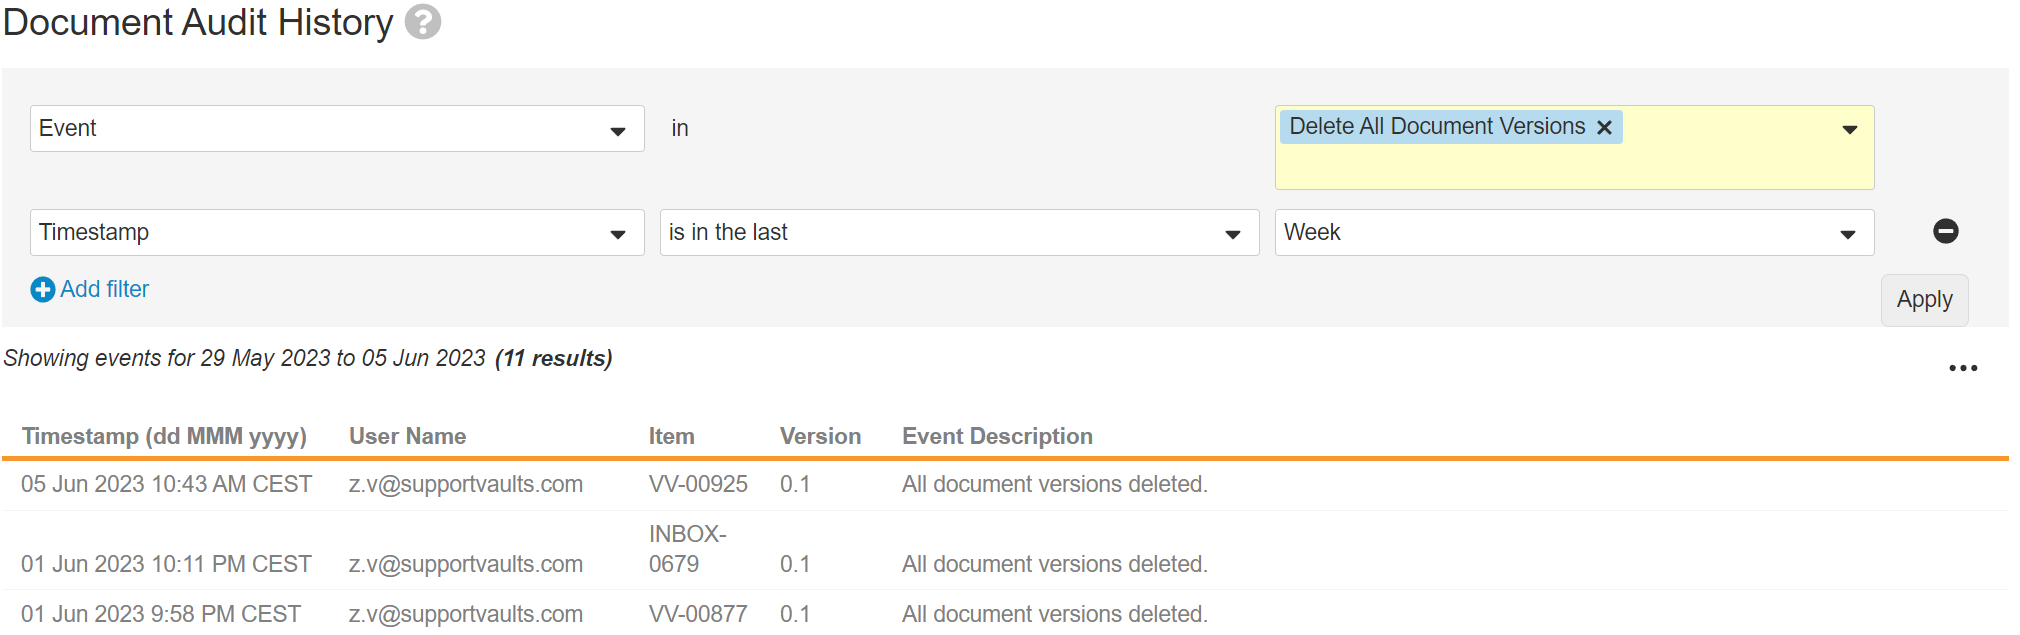Sort by User Name column header
2020x635 pixels.
(x=407, y=437)
